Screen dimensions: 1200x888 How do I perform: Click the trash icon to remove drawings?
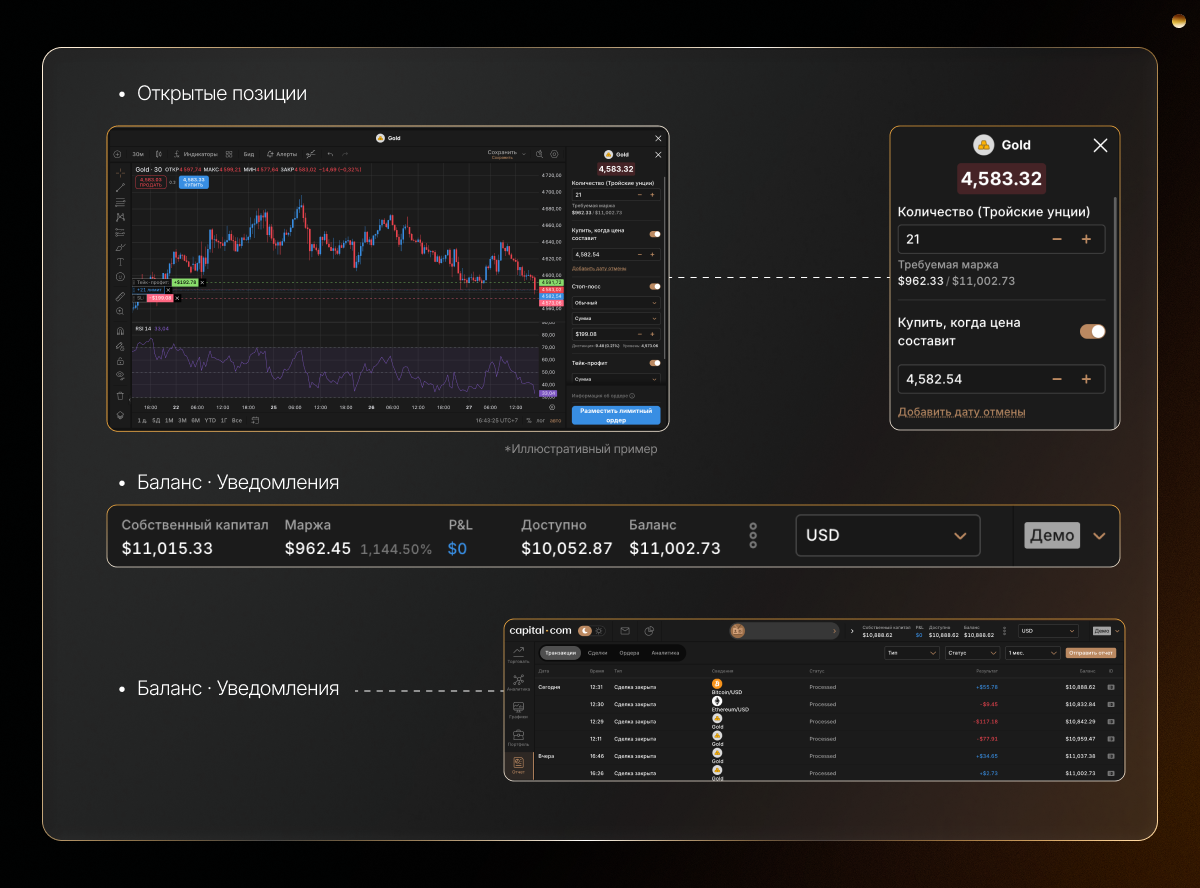point(120,396)
